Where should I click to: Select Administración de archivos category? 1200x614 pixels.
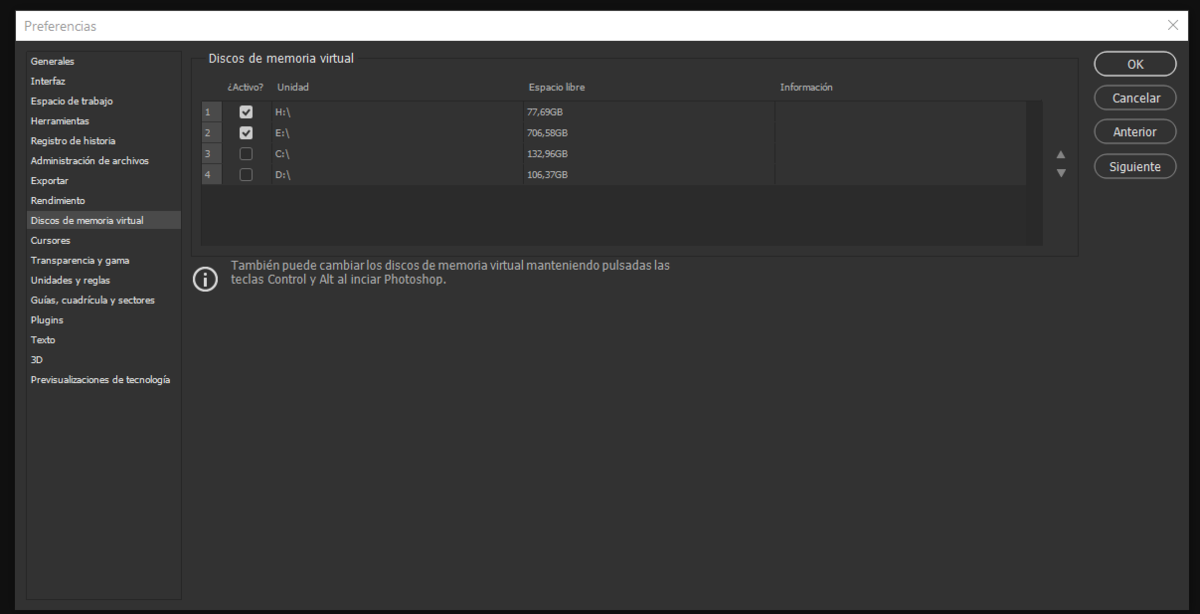coord(104,160)
